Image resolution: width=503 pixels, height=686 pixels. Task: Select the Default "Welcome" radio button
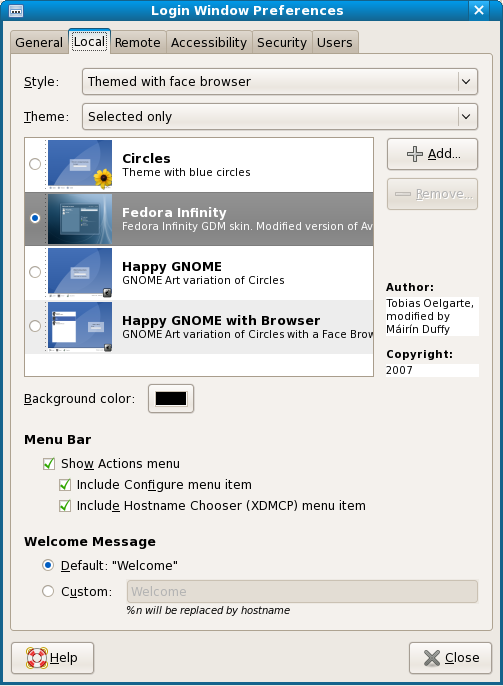(48, 565)
